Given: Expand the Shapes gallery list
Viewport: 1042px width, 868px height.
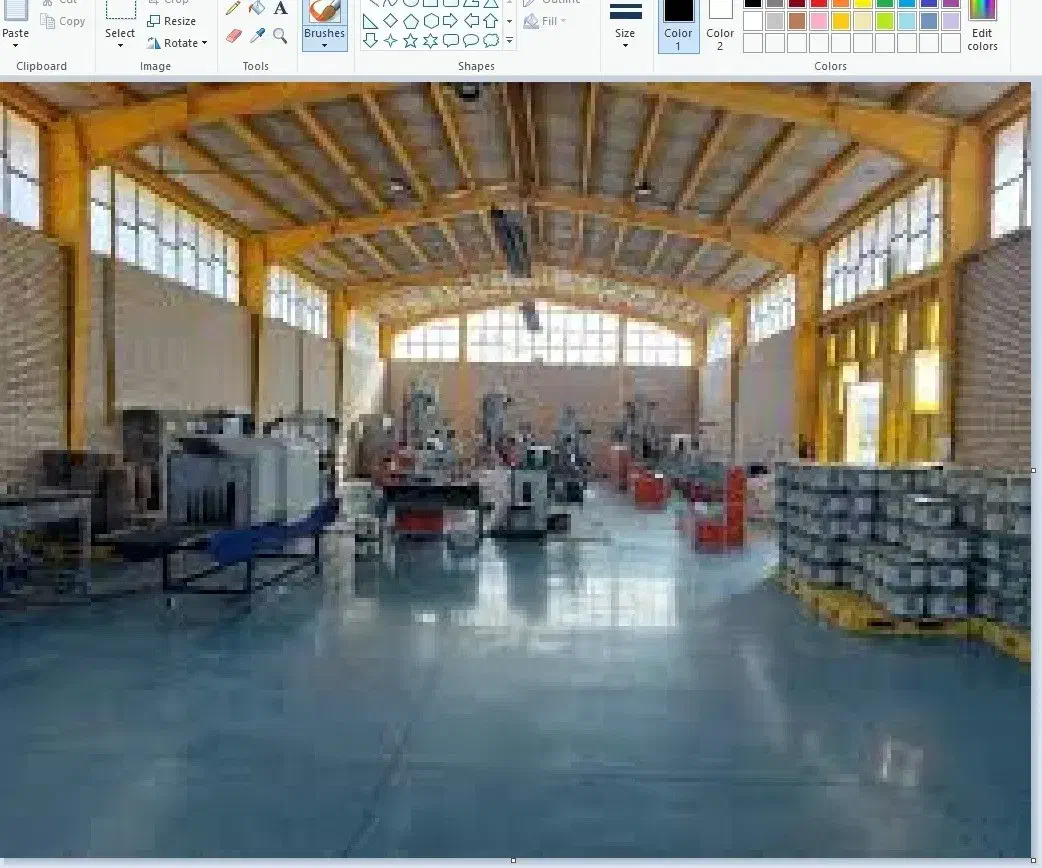Looking at the screenshot, I should pyautogui.click(x=509, y=41).
